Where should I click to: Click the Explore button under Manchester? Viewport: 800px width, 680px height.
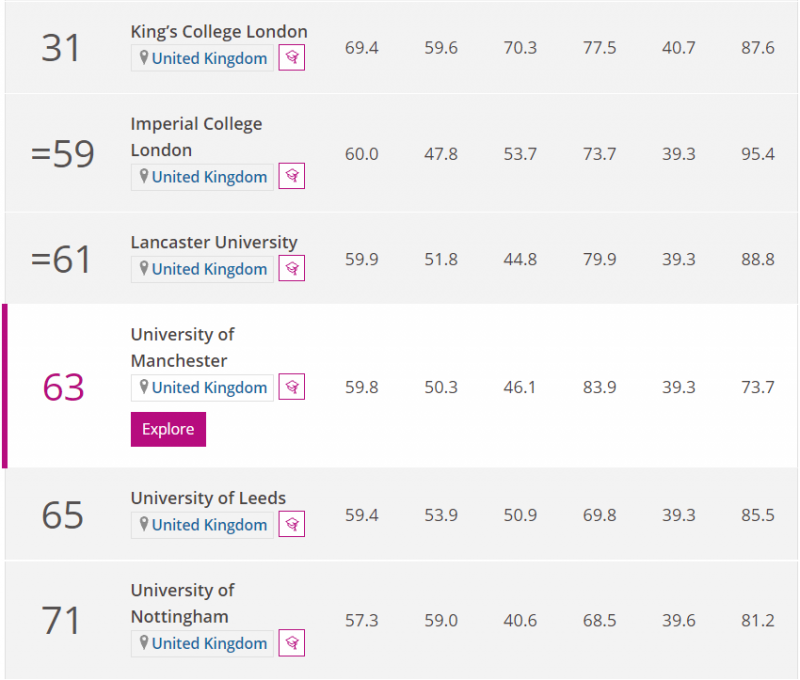click(x=168, y=430)
